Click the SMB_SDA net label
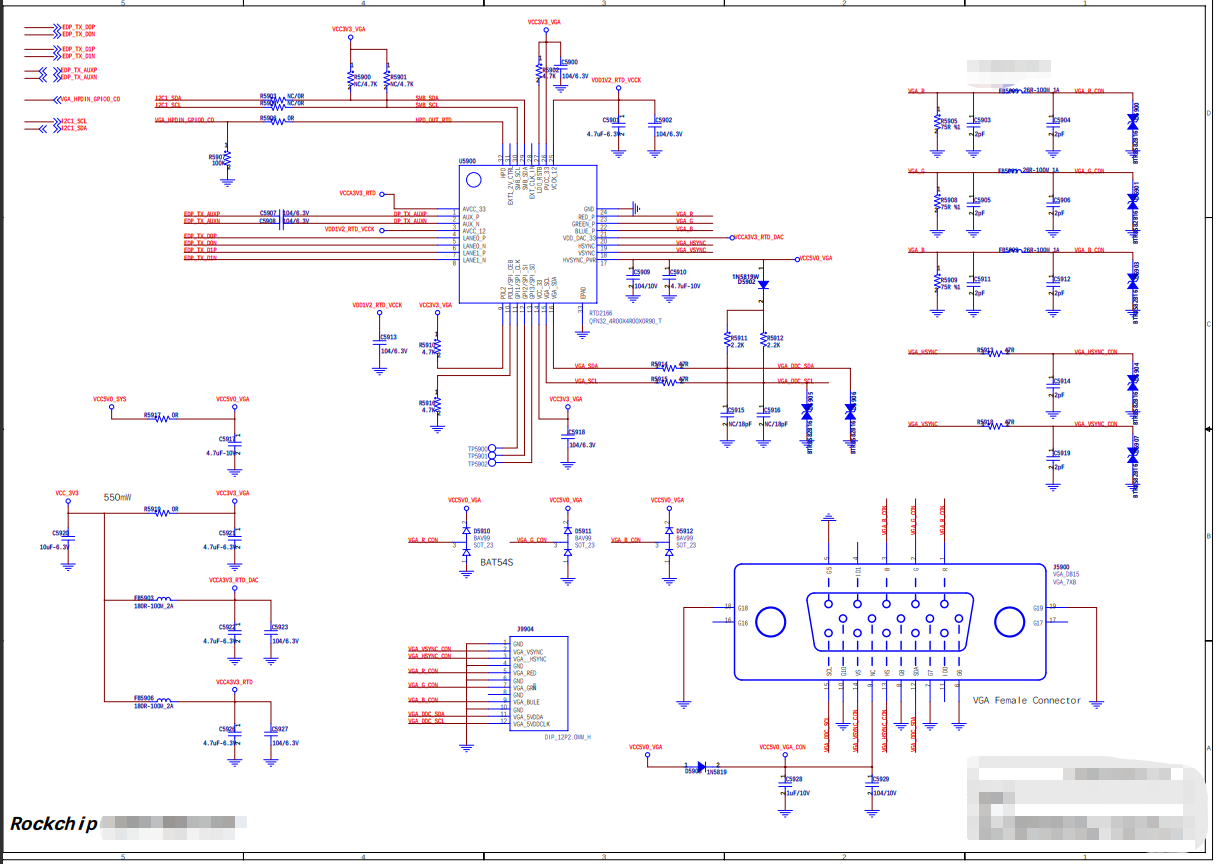 point(427,97)
